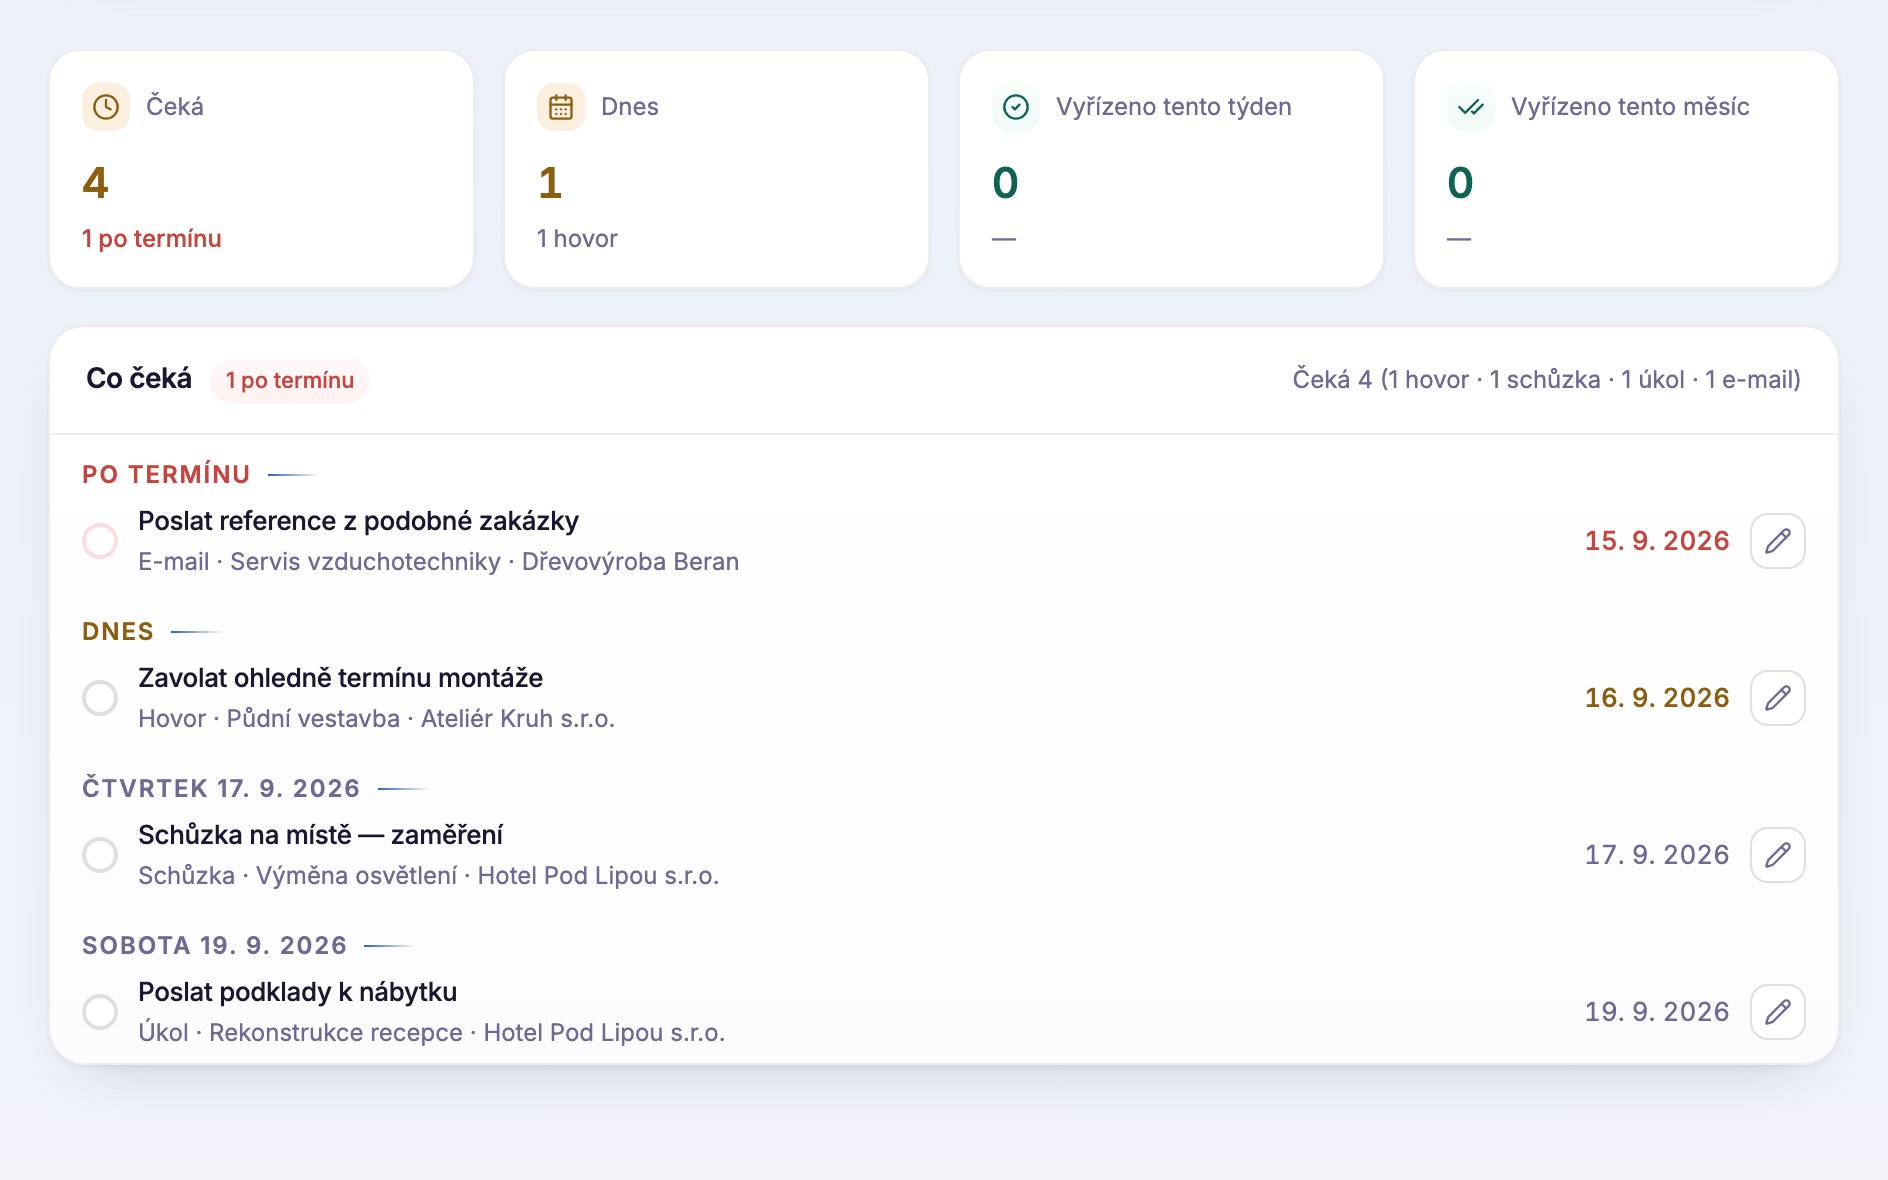The height and width of the screenshot is (1180, 1888).
Task: Click the date 16. 9. 2026
Action: pos(1657,698)
